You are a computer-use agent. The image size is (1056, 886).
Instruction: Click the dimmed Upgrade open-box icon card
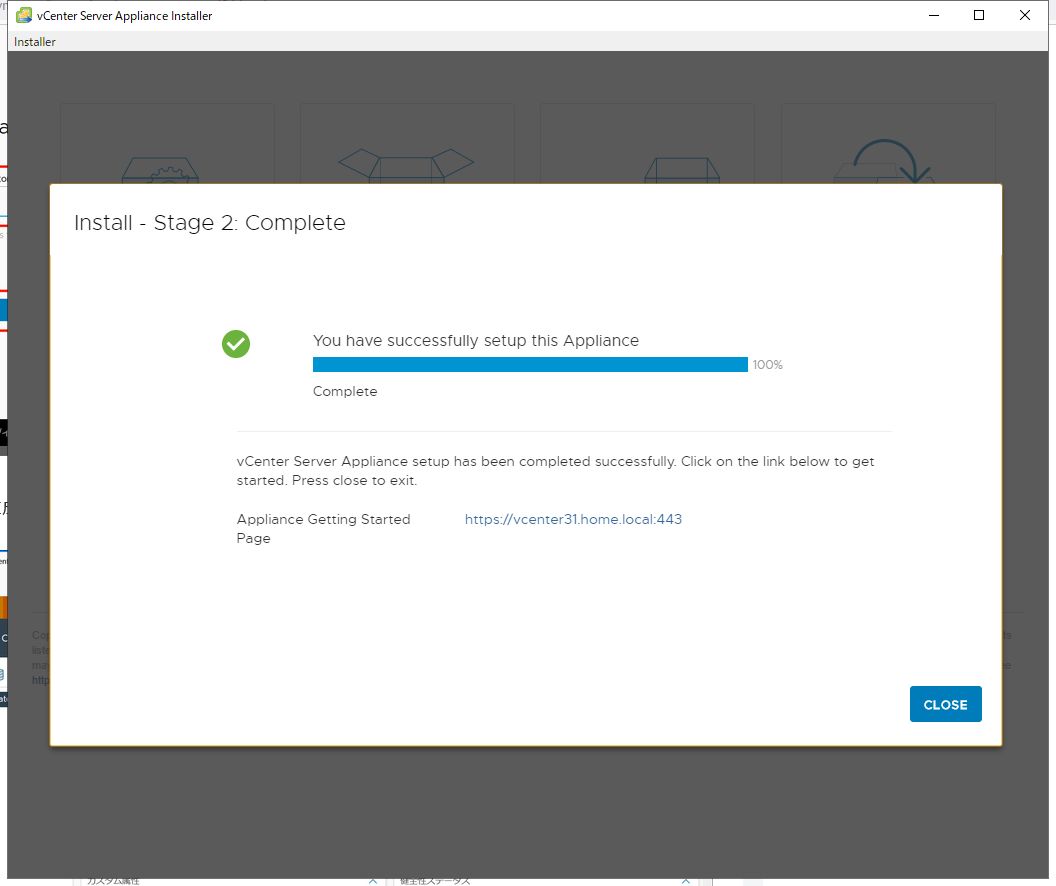pos(407,143)
